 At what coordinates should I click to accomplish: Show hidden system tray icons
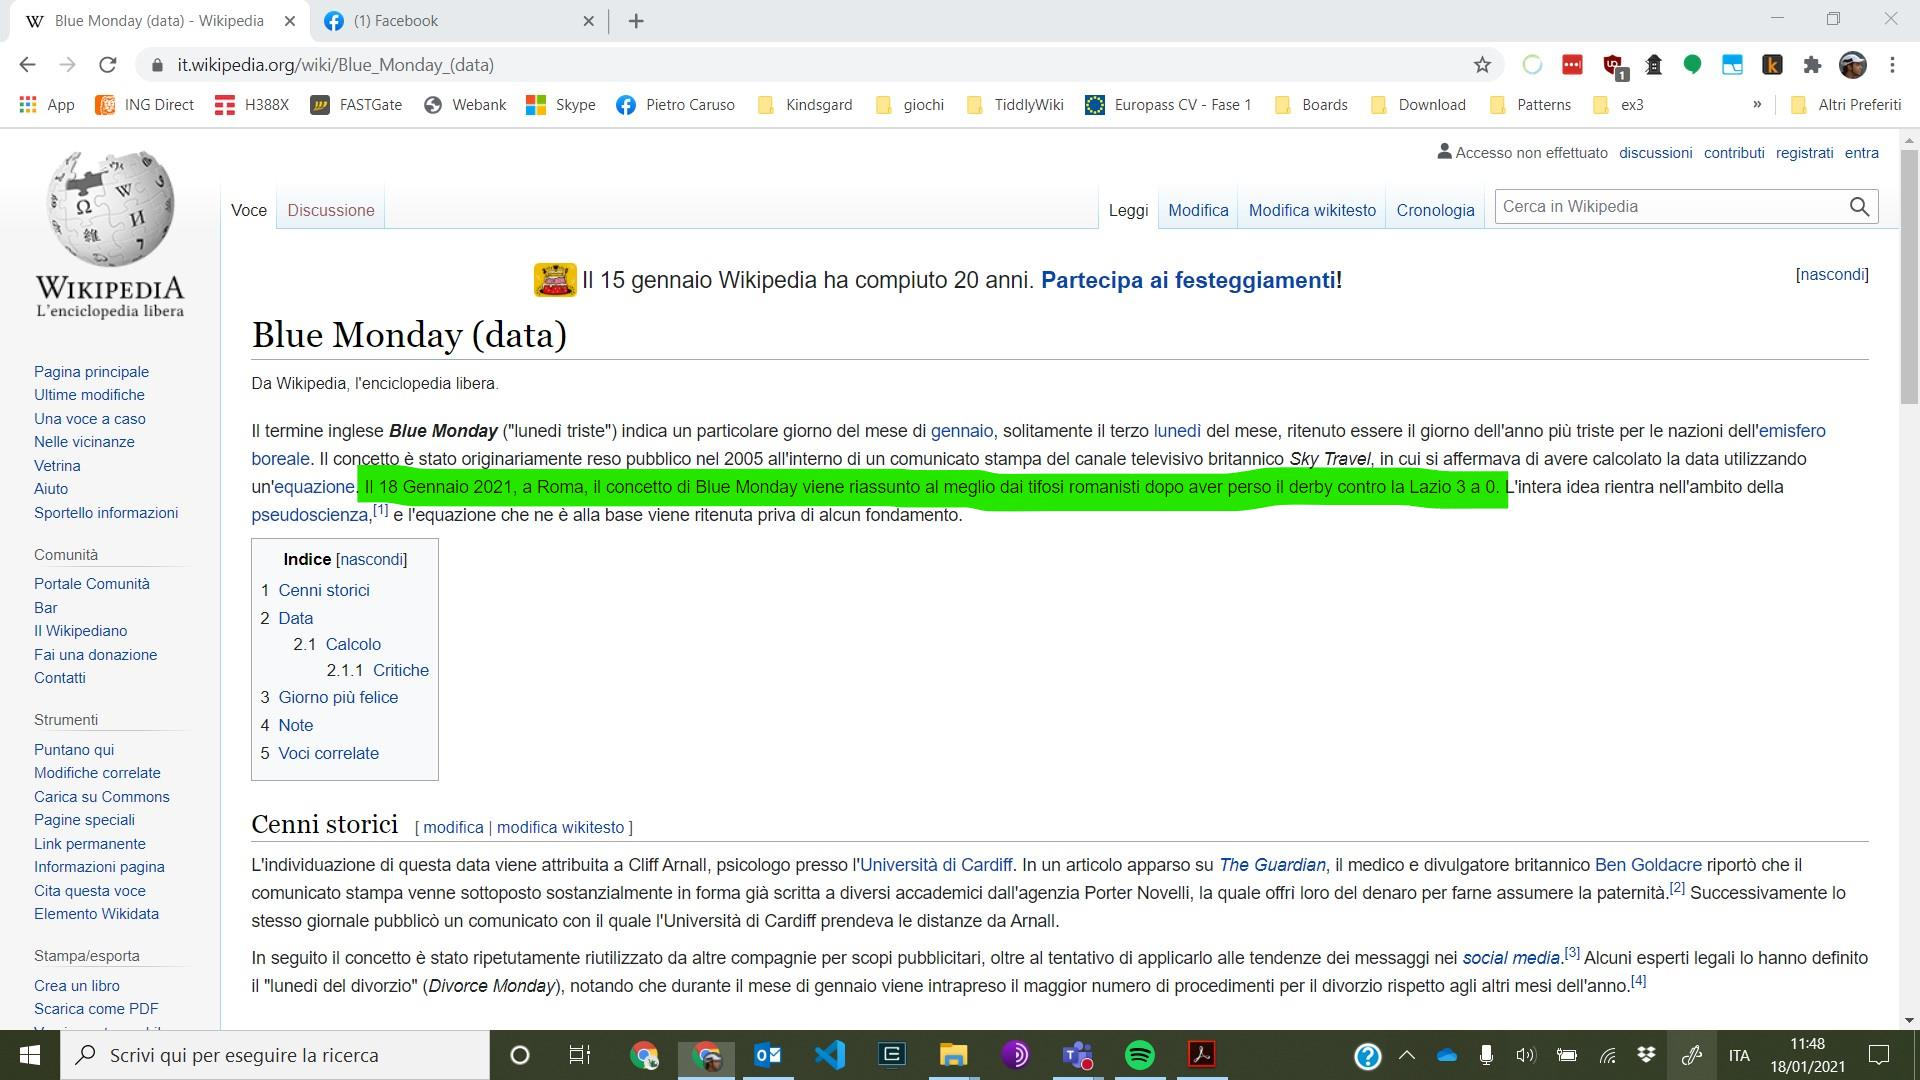[1407, 1055]
